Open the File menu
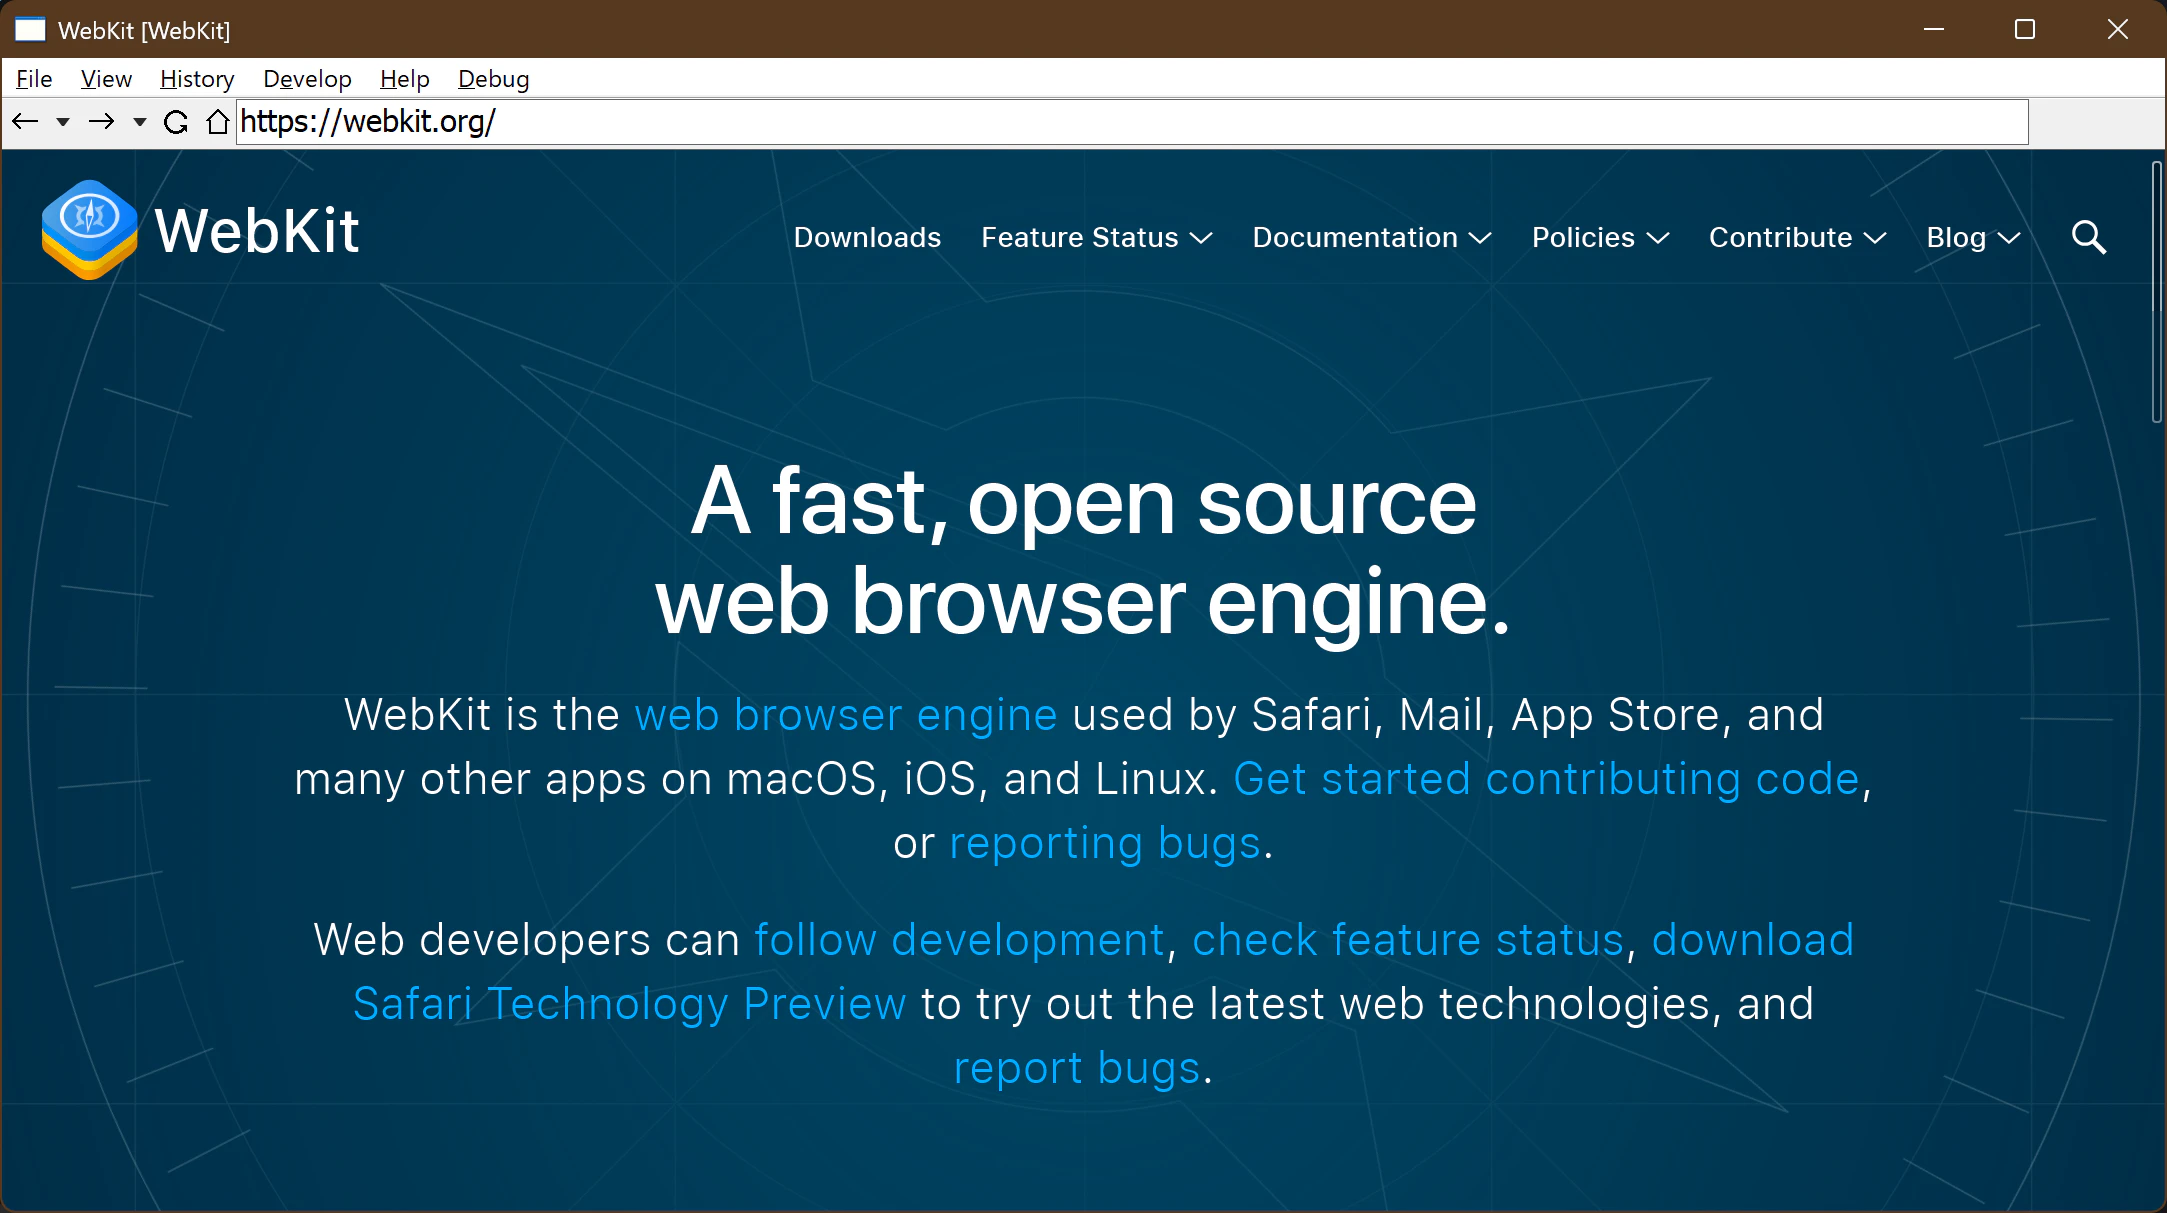The image size is (2167, 1213). [34, 79]
